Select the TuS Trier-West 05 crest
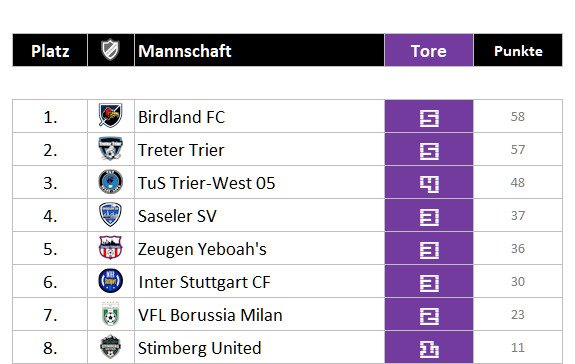575x364 pixels. pyautogui.click(x=110, y=181)
